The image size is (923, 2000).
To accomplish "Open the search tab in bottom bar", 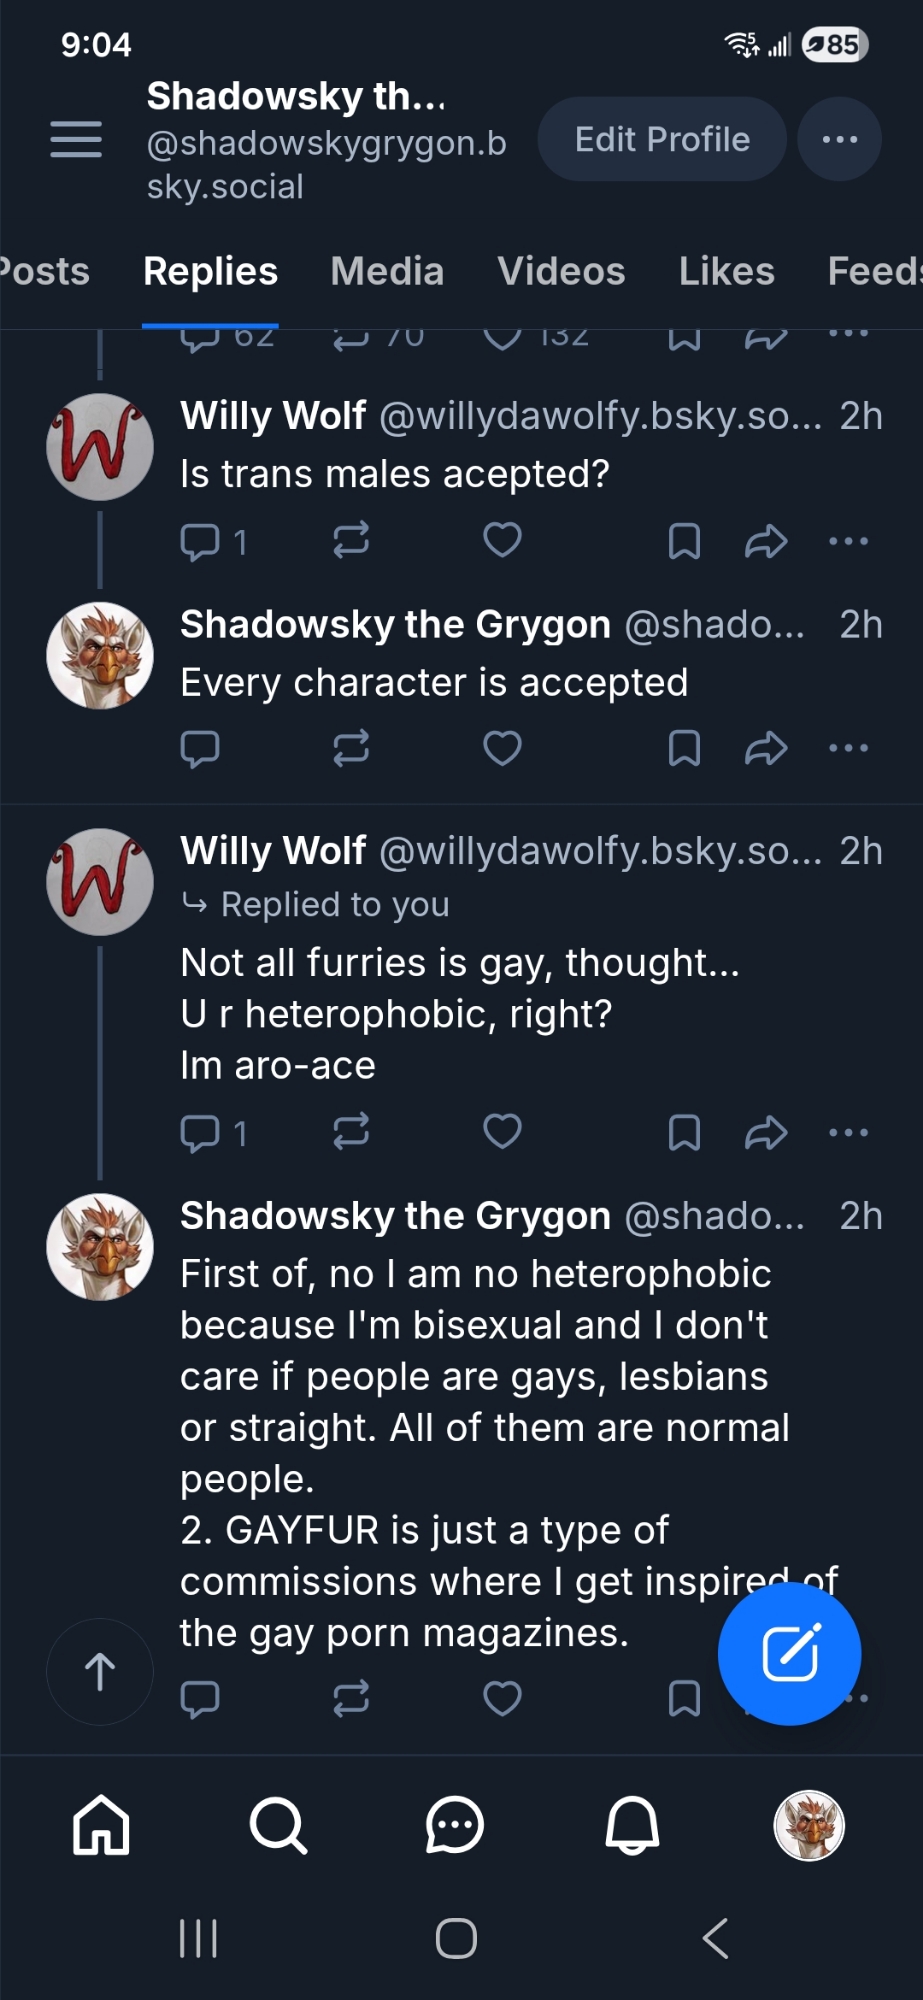I will click(x=277, y=1825).
